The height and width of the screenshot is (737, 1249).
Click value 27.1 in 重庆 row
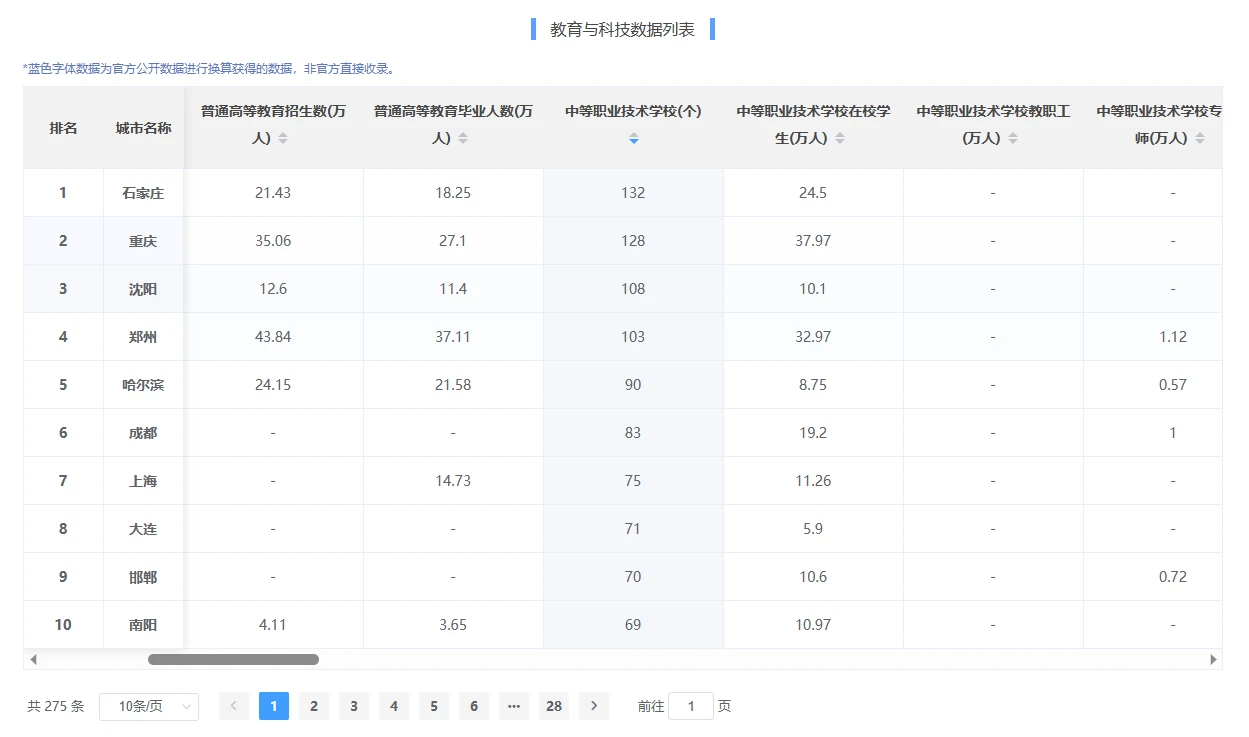(453, 241)
